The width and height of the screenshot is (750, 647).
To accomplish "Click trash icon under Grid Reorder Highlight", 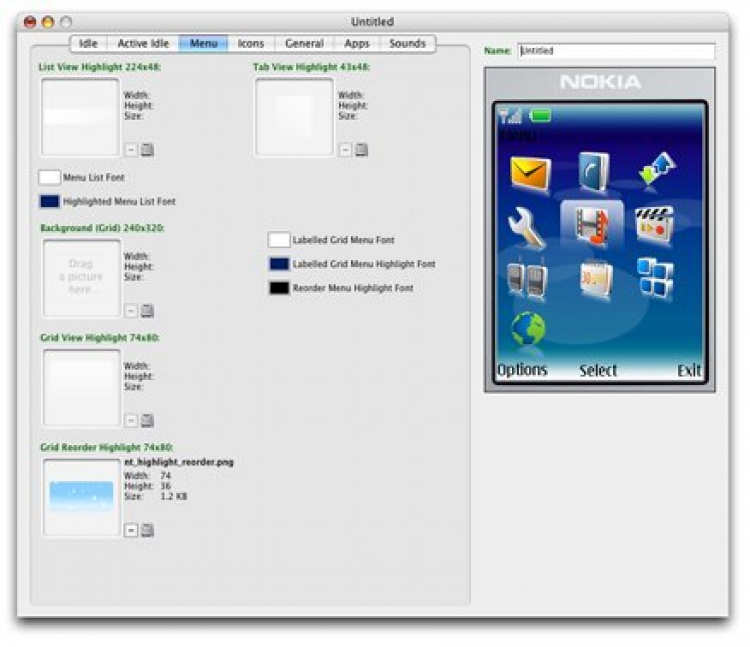I will [x=147, y=530].
